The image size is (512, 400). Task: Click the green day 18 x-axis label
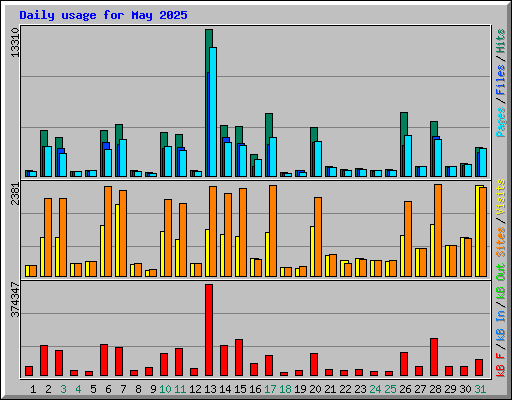[x=285, y=389]
